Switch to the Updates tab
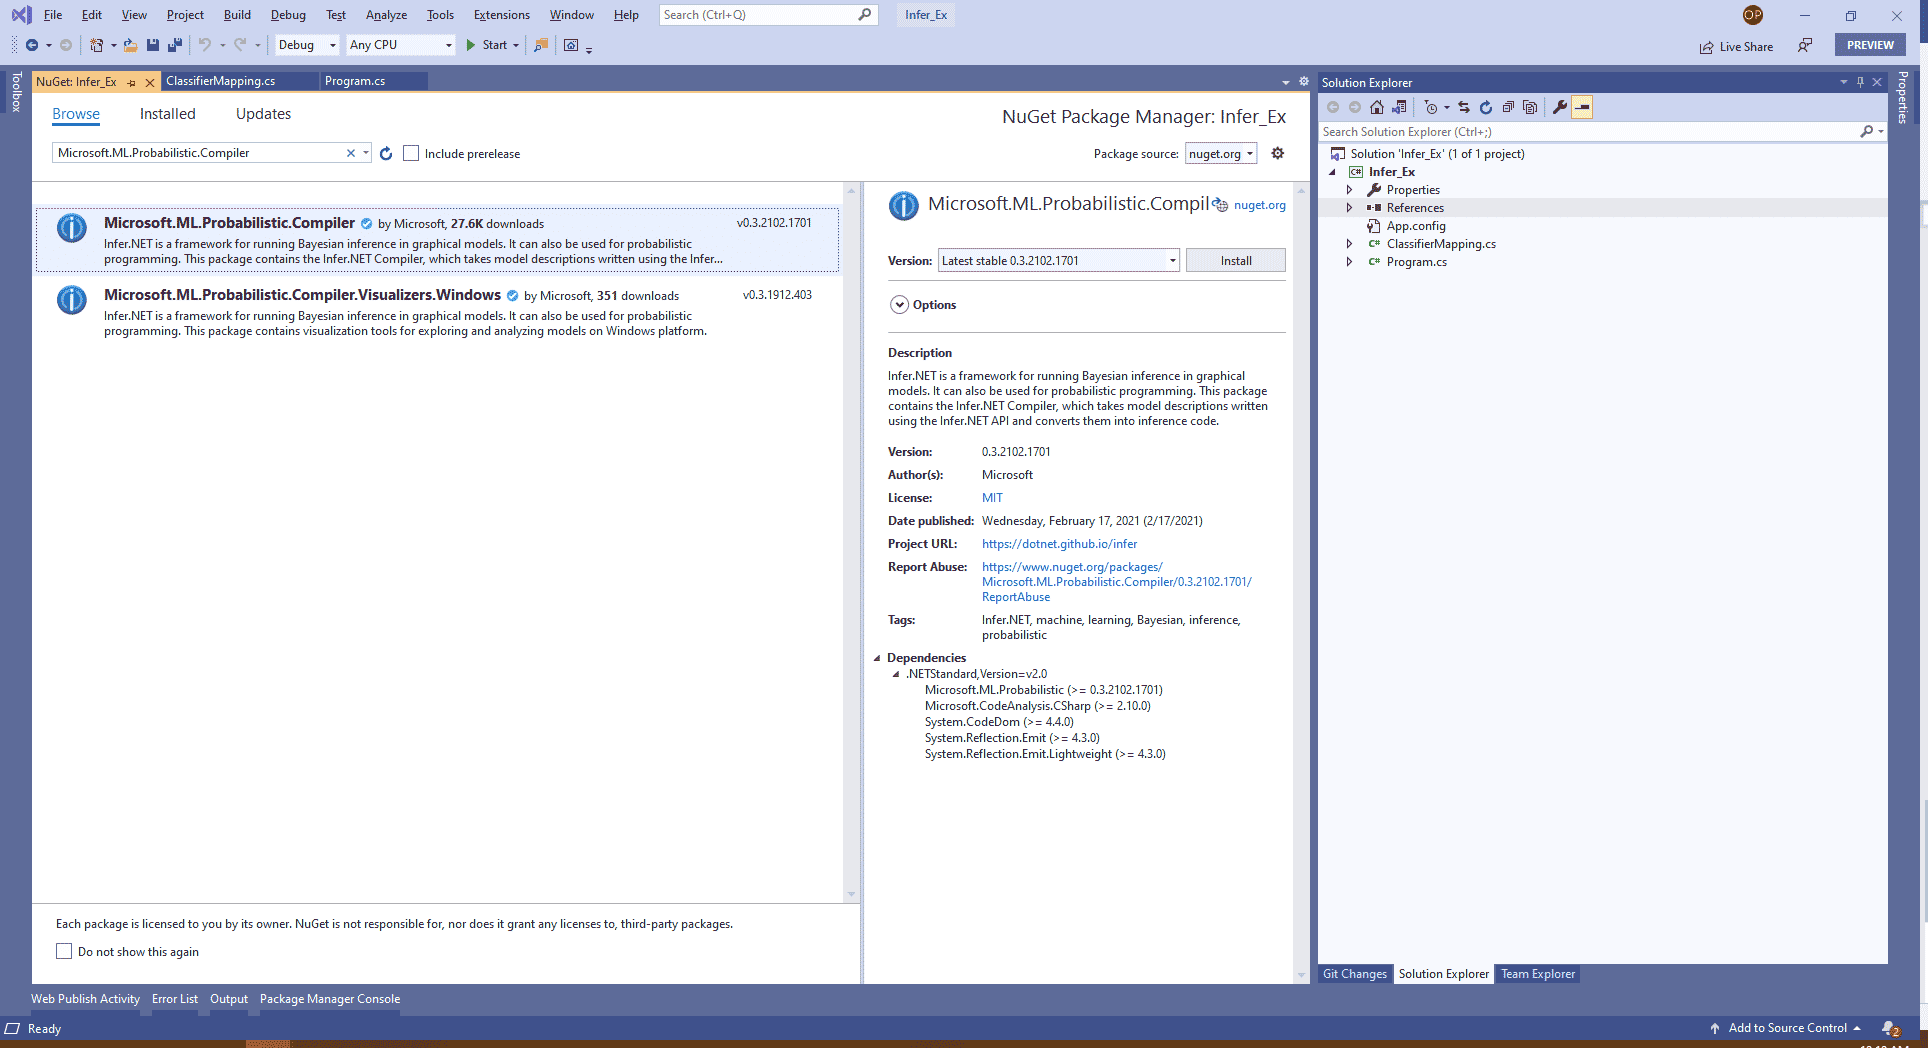The image size is (1928, 1048). [x=263, y=114]
